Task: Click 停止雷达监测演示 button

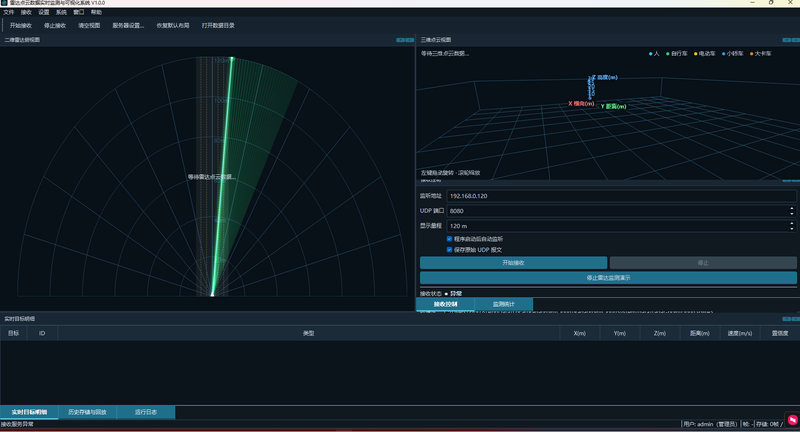Action: (x=608, y=278)
